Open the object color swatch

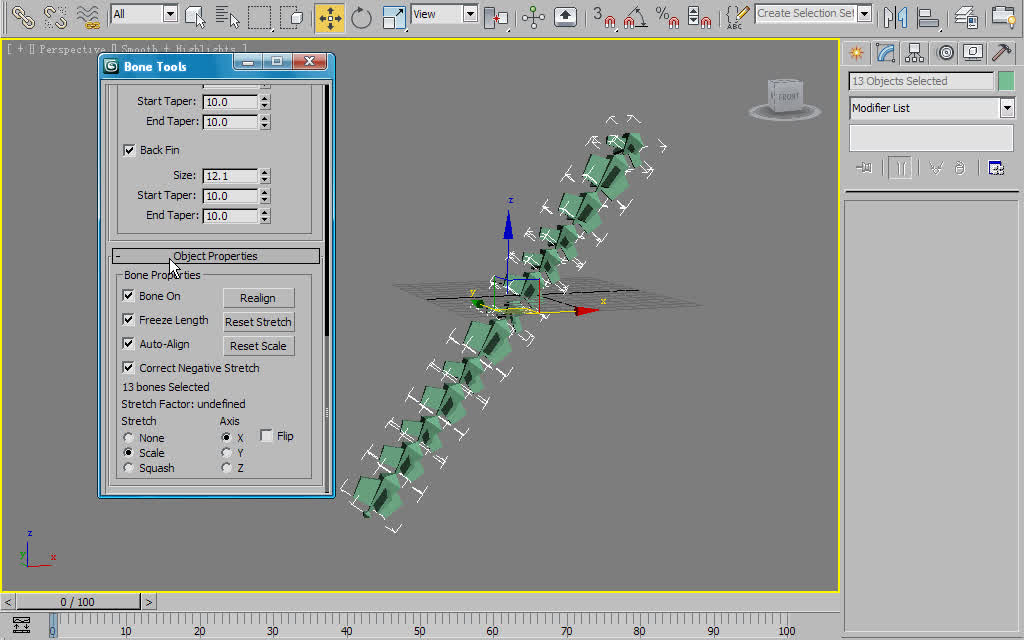tap(1006, 81)
